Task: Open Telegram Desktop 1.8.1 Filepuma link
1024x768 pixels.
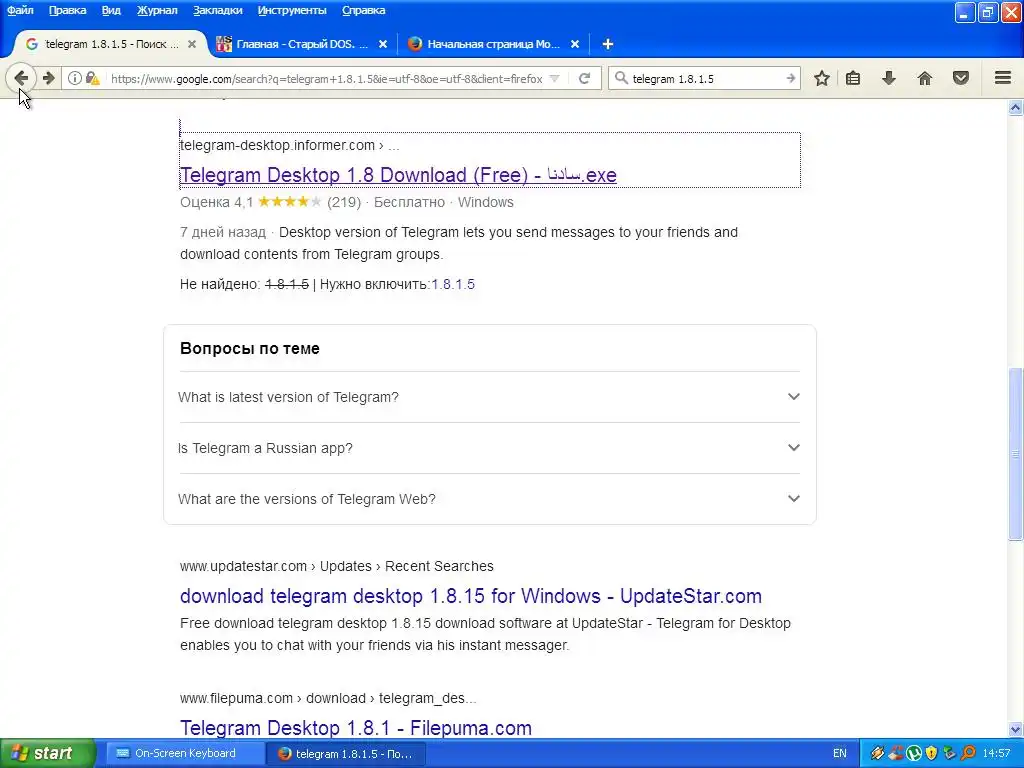Action: tap(356, 728)
